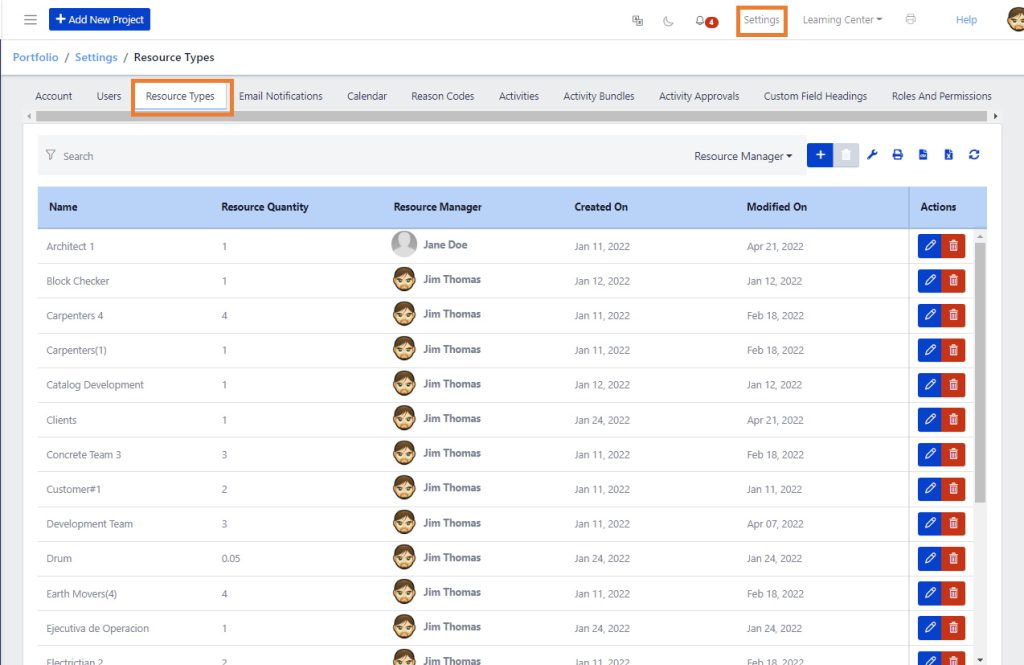Open Roles And Permissions tab

(941, 96)
